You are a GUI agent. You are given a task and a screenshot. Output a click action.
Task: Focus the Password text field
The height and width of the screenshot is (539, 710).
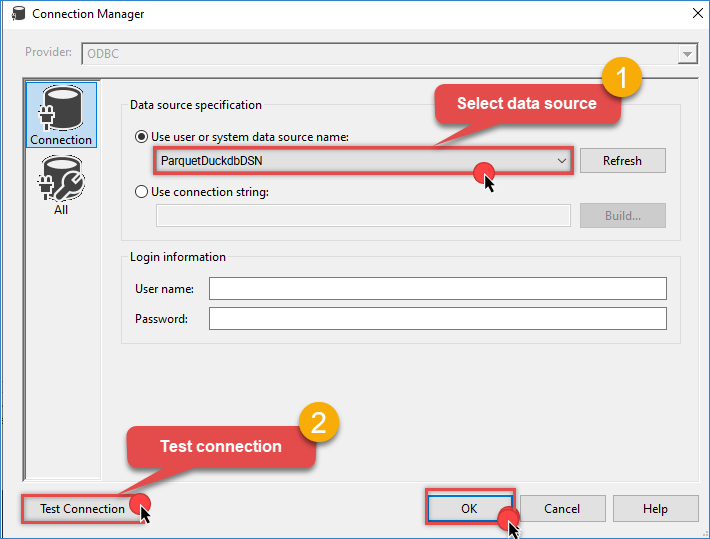[x=437, y=319]
